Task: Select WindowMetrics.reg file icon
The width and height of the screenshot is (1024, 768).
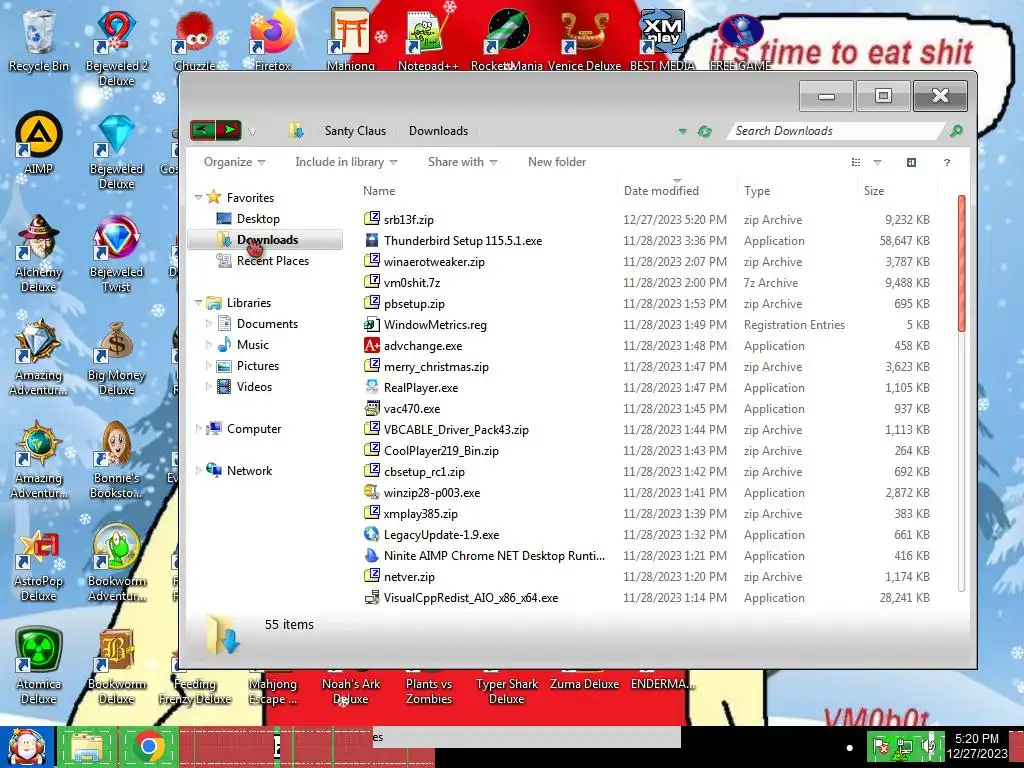Action: pos(372,324)
